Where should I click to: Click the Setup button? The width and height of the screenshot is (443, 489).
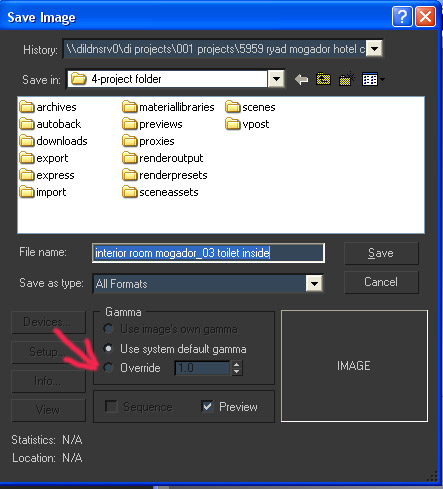48,352
